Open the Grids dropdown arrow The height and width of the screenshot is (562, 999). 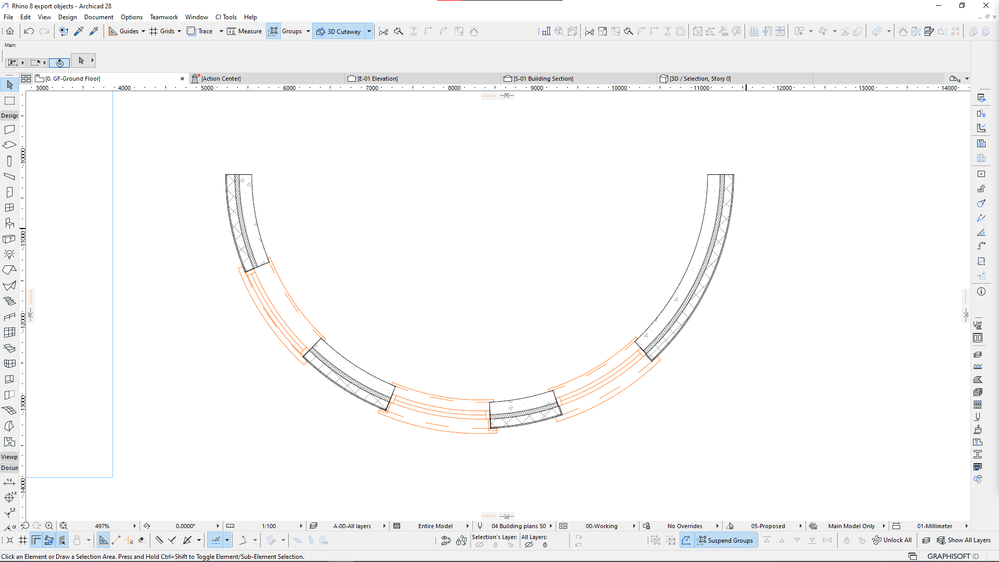[x=179, y=31]
